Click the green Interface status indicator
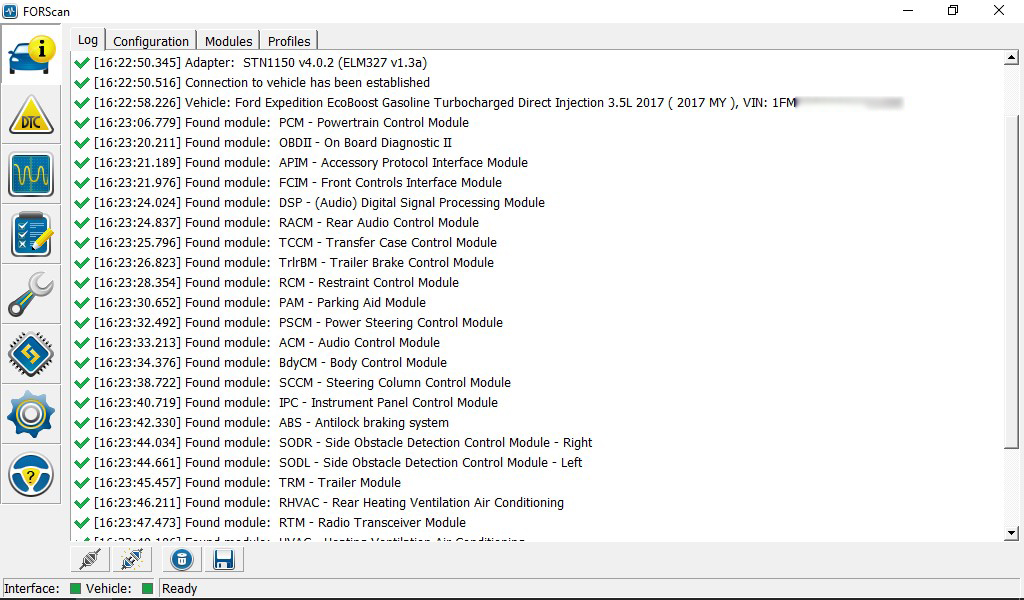 click(75, 588)
